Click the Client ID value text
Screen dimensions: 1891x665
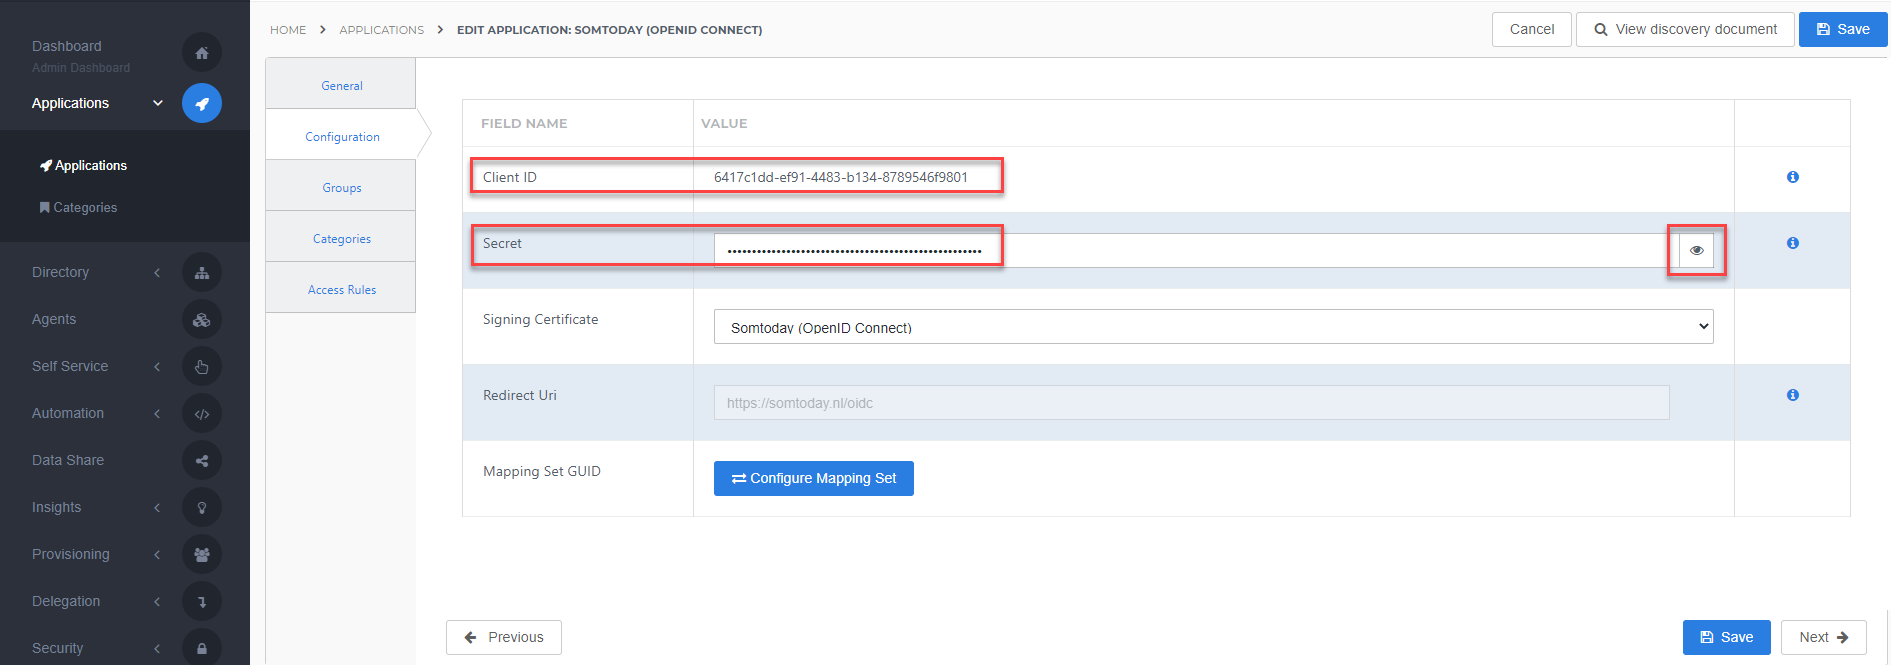840,177
